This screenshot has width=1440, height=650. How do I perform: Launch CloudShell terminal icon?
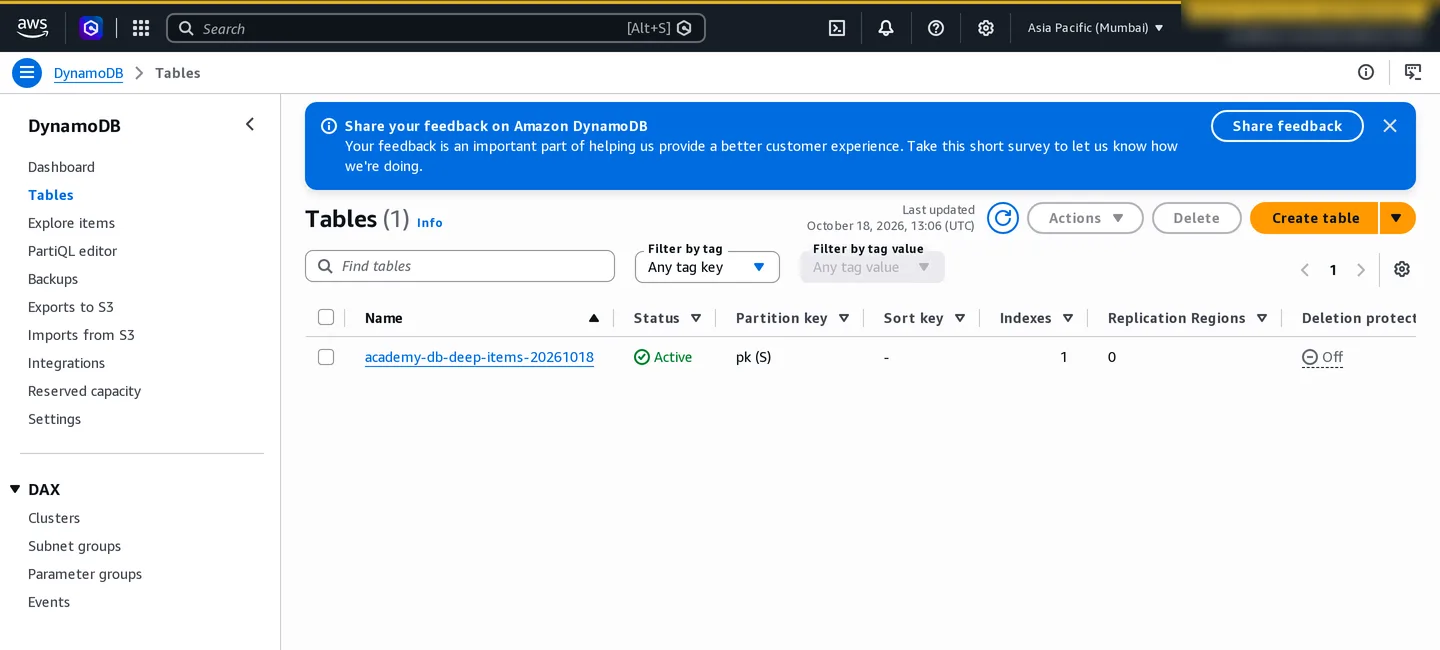pyautogui.click(x=837, y=28)
